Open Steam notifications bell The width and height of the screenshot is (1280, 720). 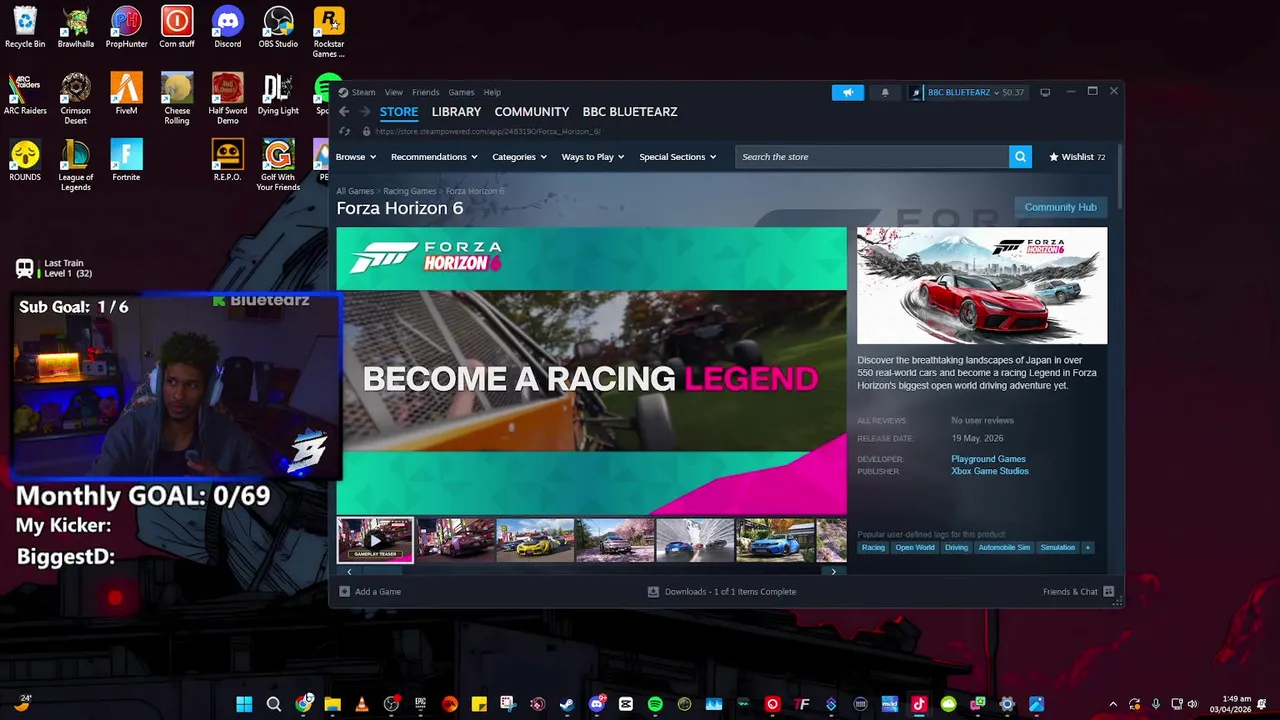885,92
